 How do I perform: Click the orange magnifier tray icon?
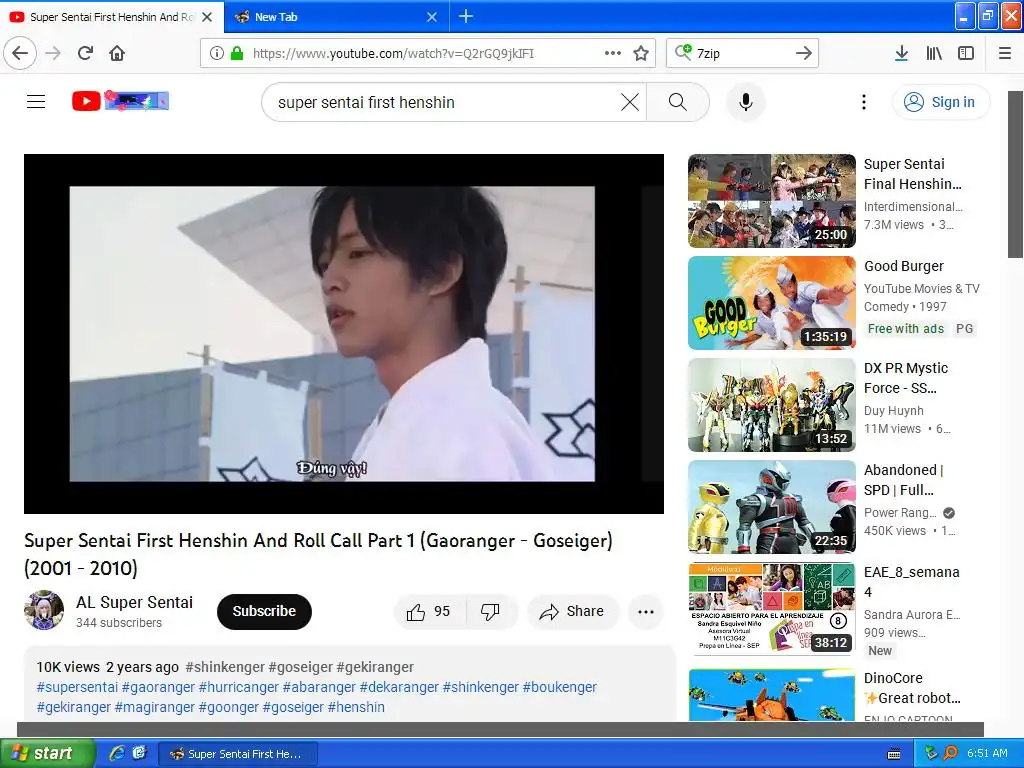click(x=950, y=753)
